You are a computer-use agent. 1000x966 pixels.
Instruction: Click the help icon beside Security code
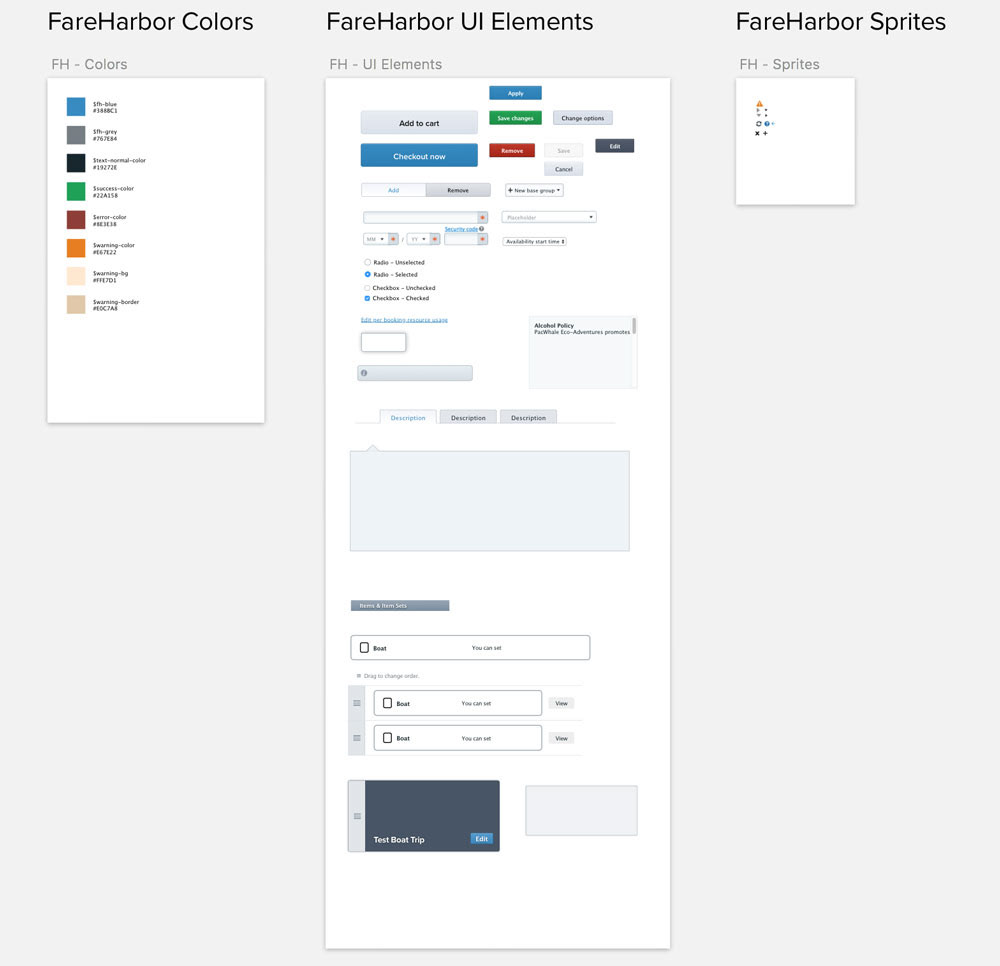coord(482,229)
